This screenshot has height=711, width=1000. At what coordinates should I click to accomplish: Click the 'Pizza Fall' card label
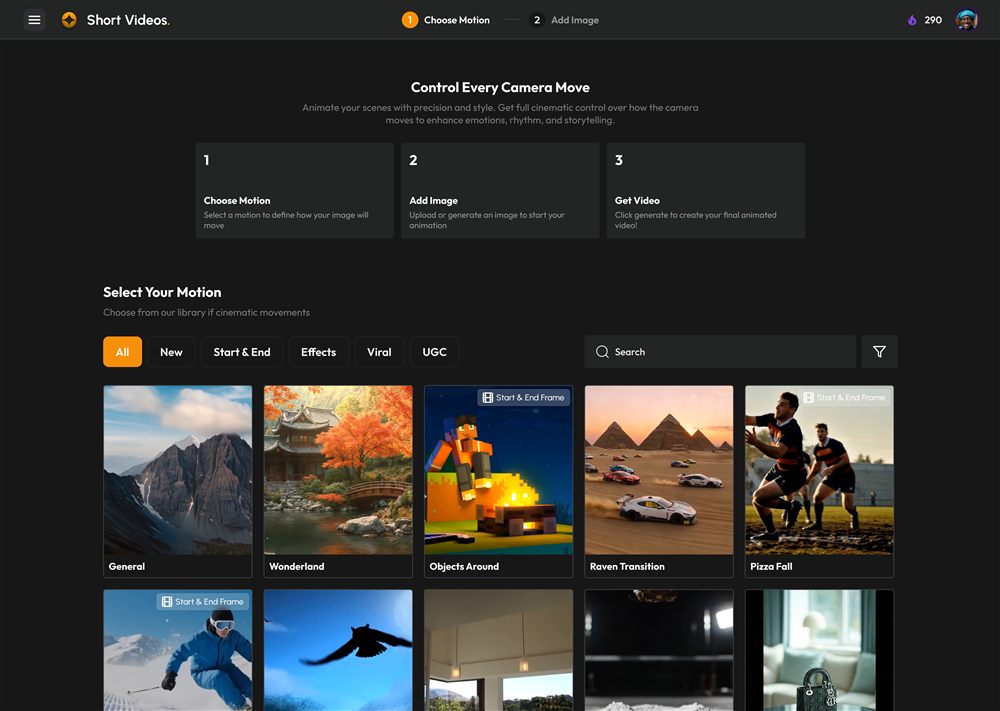tap(771, 566)
